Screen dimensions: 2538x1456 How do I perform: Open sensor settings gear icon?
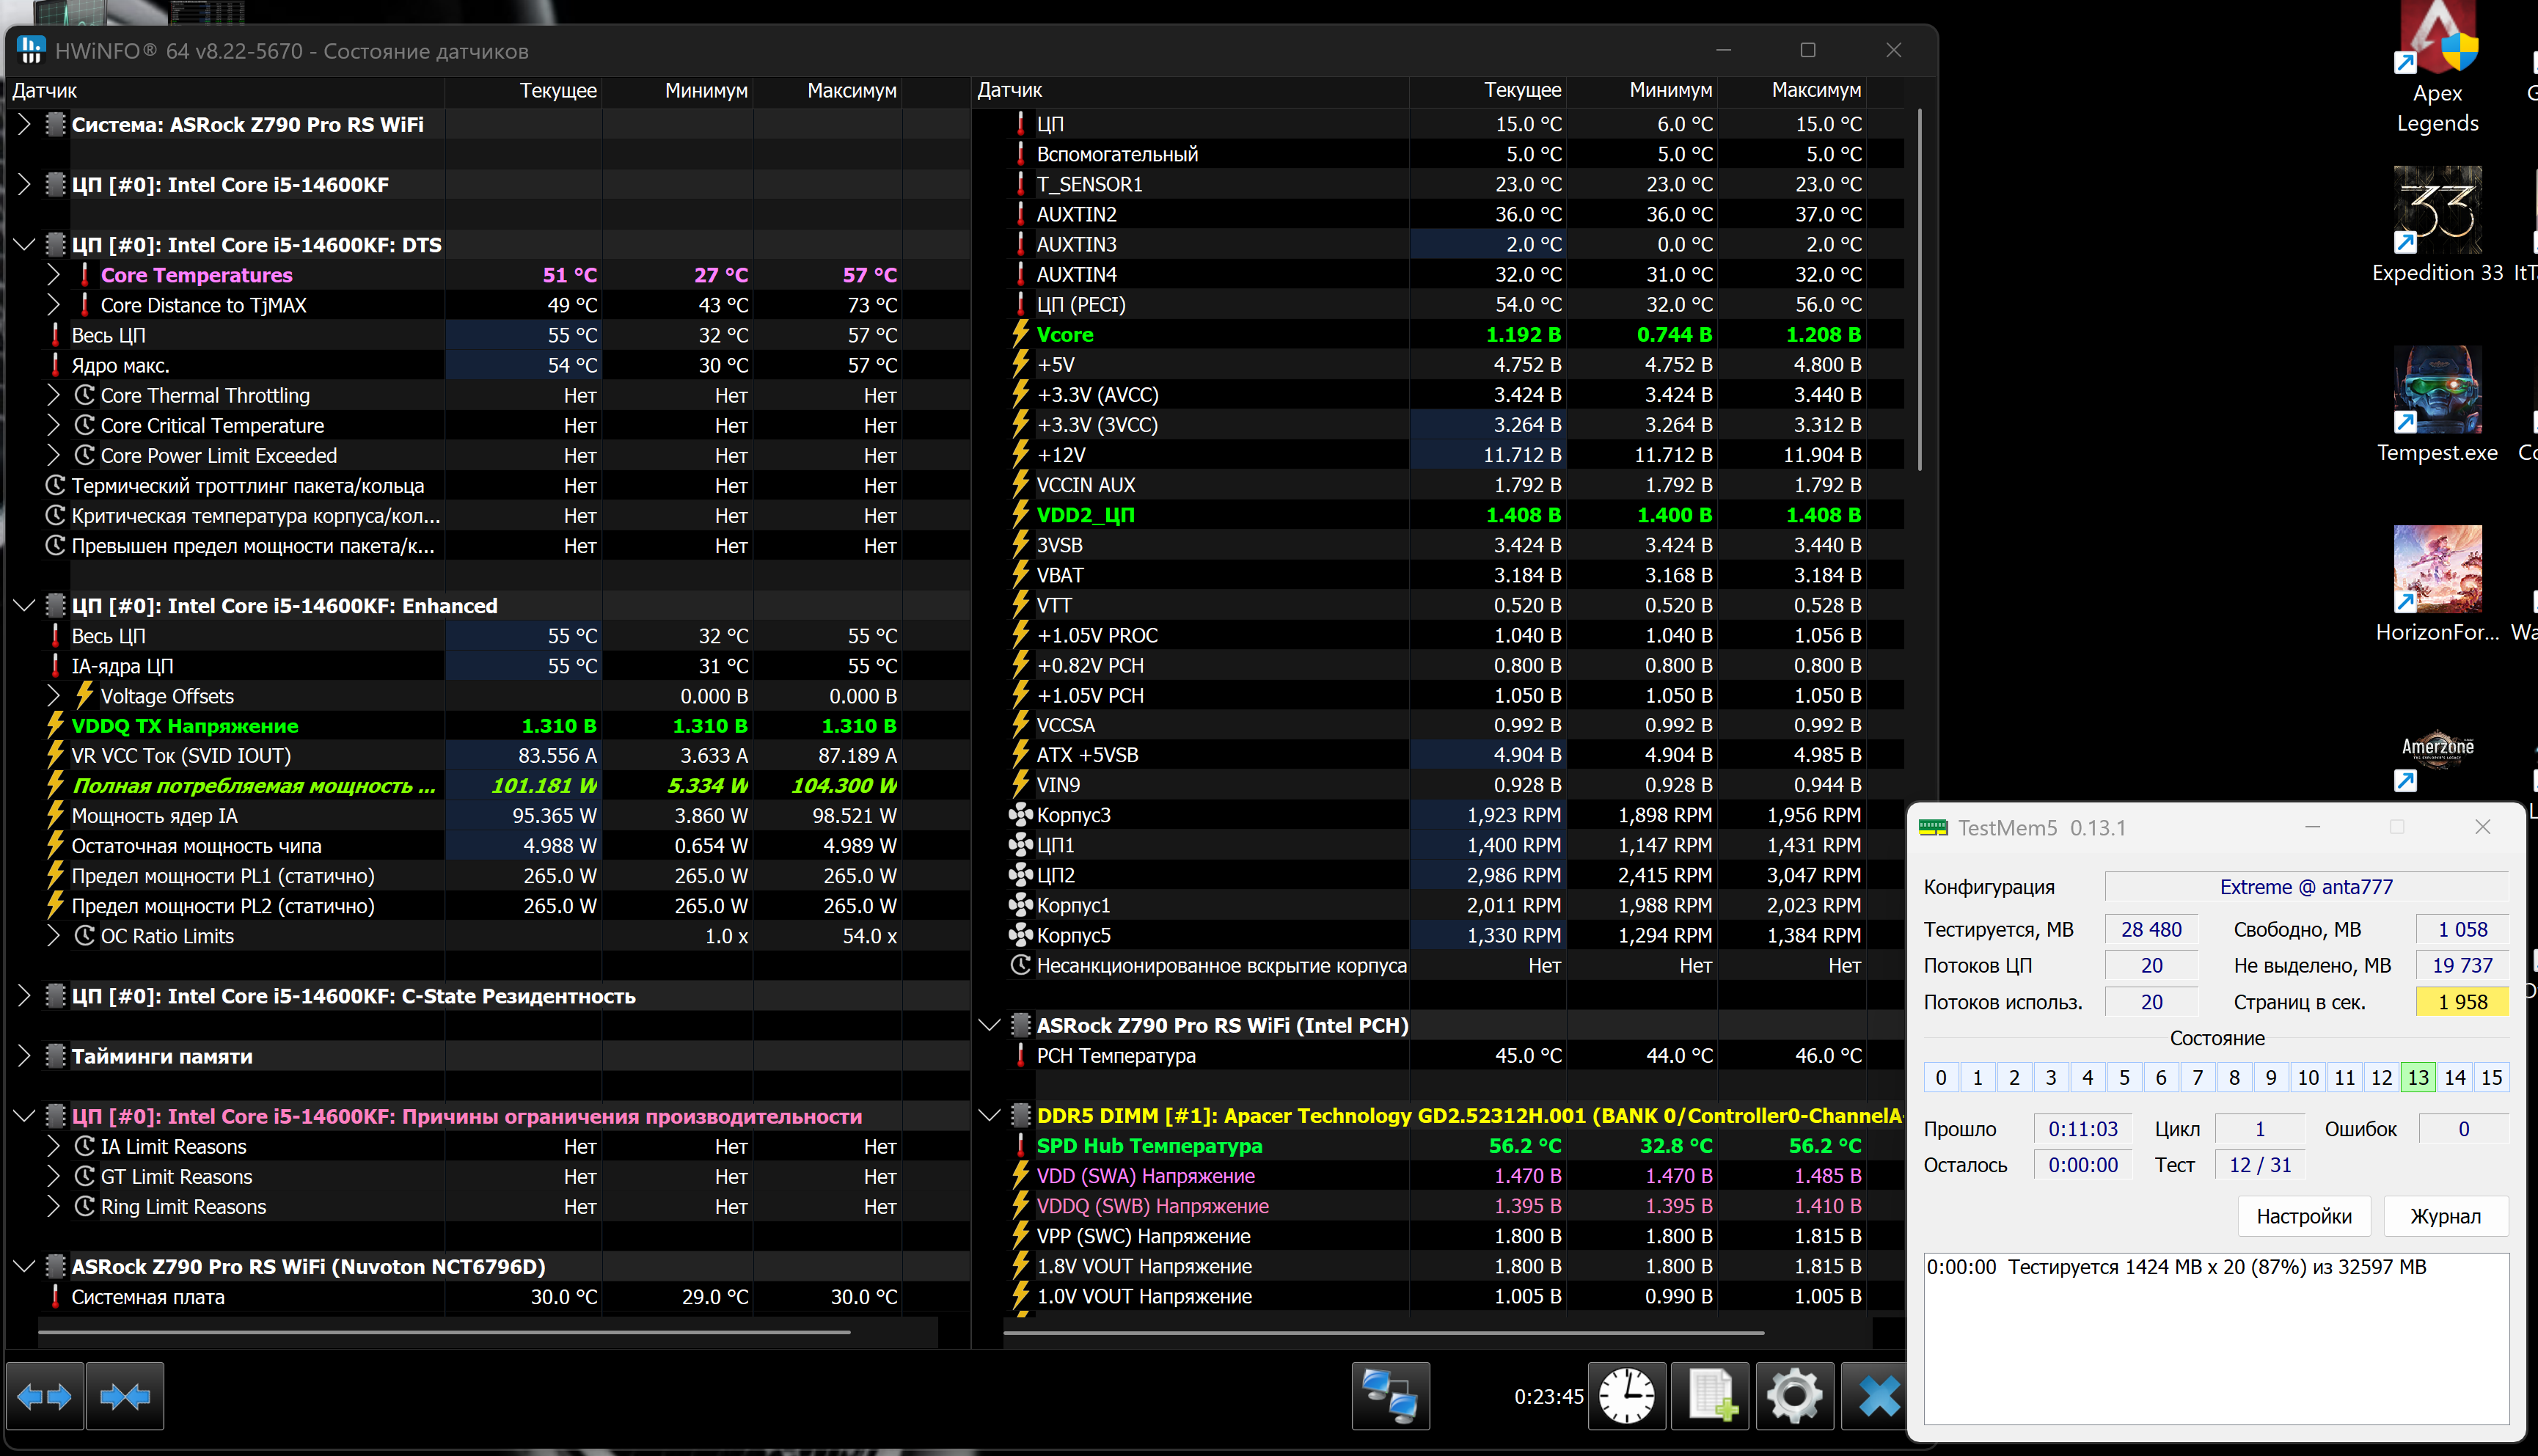(1794, 1396)
